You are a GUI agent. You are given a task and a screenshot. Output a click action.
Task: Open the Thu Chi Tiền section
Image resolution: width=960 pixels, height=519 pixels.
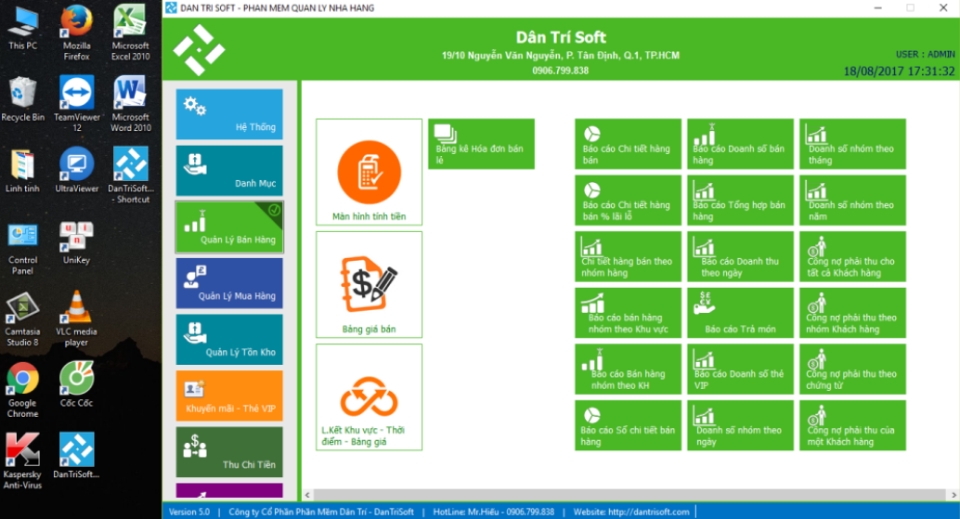(x=229, y=452)
